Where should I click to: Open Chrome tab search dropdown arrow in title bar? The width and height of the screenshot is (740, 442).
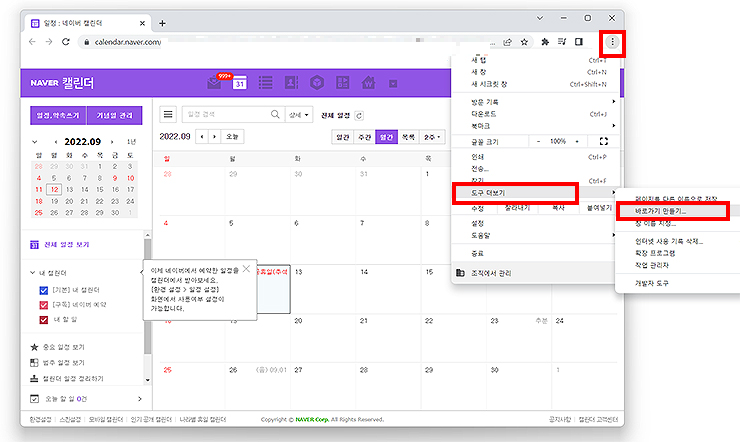[x=540, y=18]
